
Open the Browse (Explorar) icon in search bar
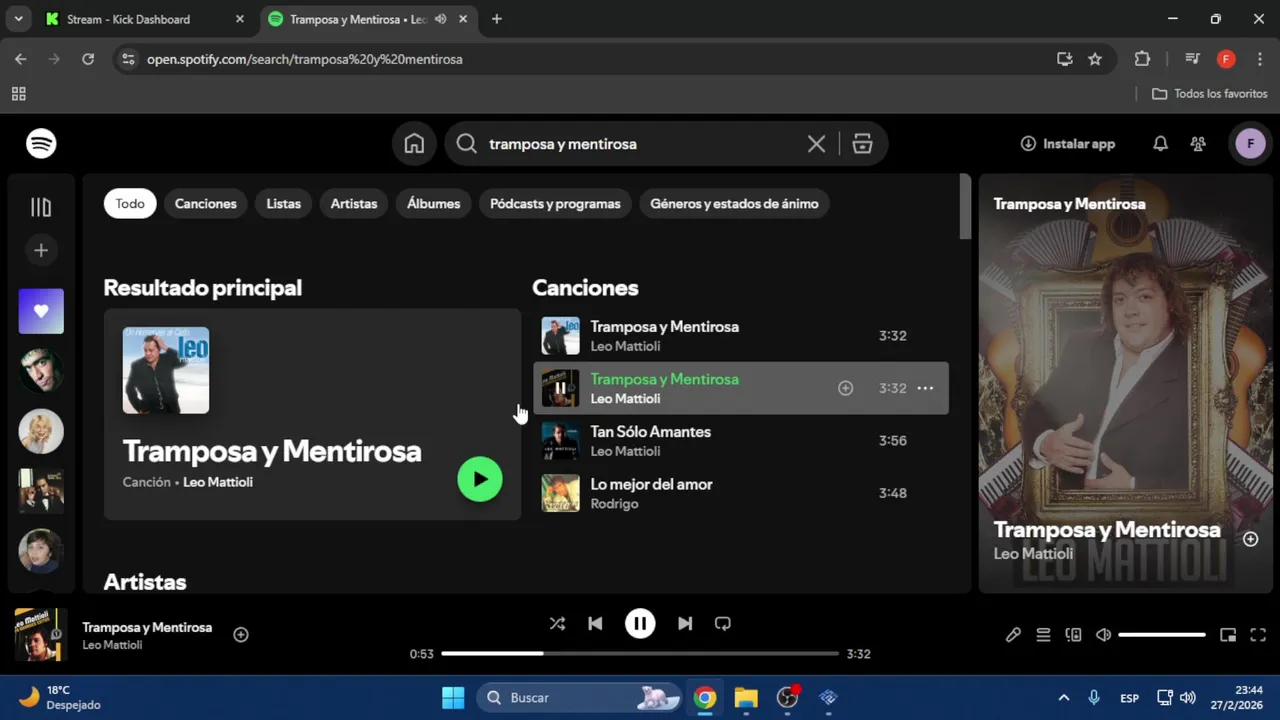(862, 144)
